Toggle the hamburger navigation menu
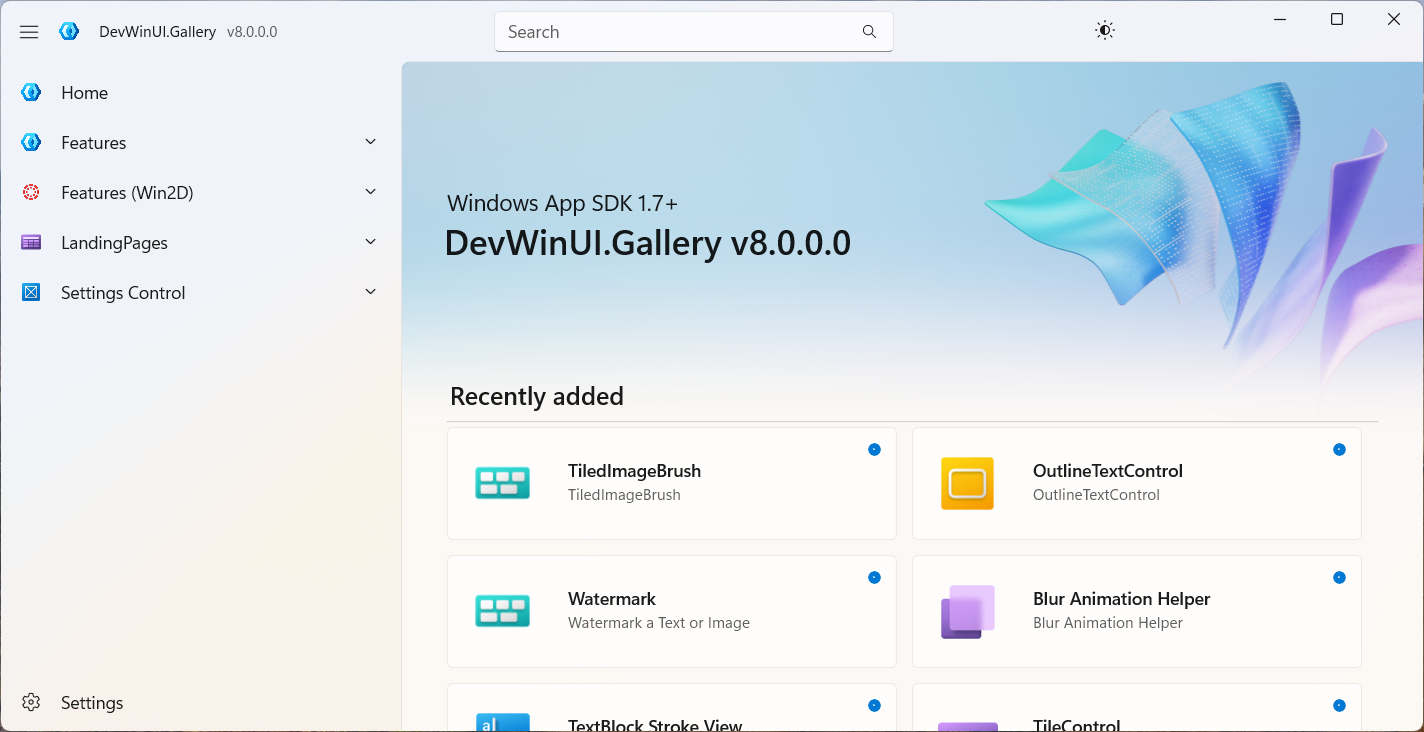The image size is (1424, 732). point(29,32)
